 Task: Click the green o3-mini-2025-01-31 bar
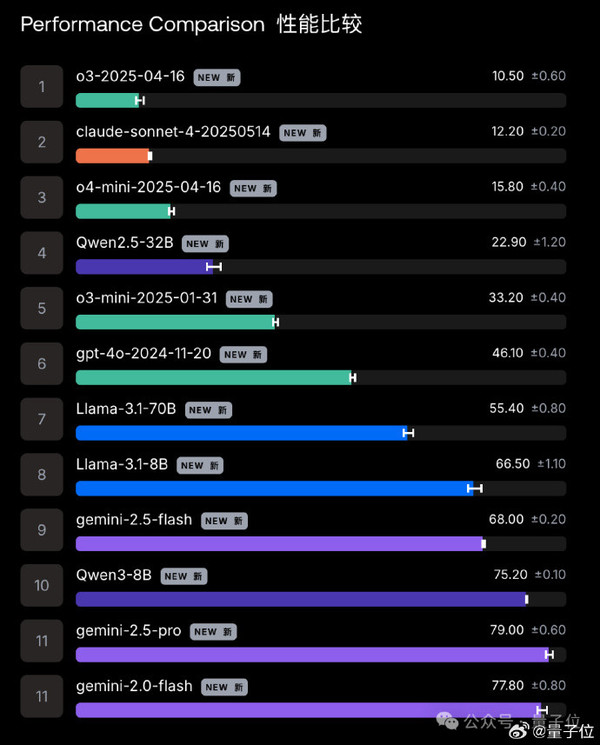(x=176, y=322)
